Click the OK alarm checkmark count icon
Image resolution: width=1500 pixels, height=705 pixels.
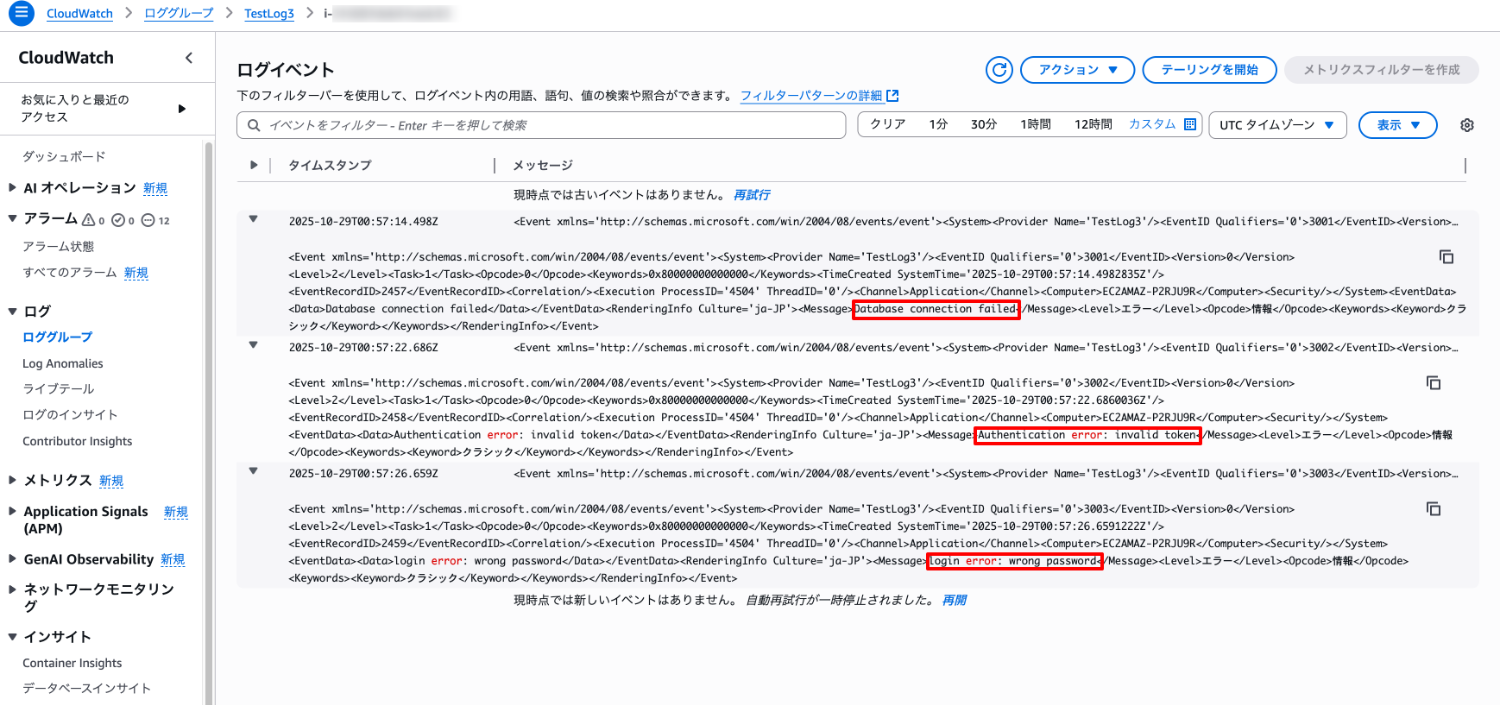(x=123, y=220)
